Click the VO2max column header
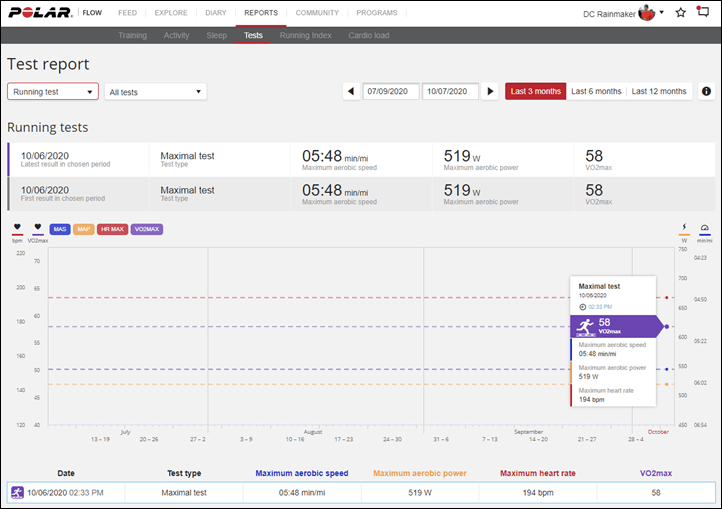This screenshot has width=722, height=509. (x=656, y=473)
